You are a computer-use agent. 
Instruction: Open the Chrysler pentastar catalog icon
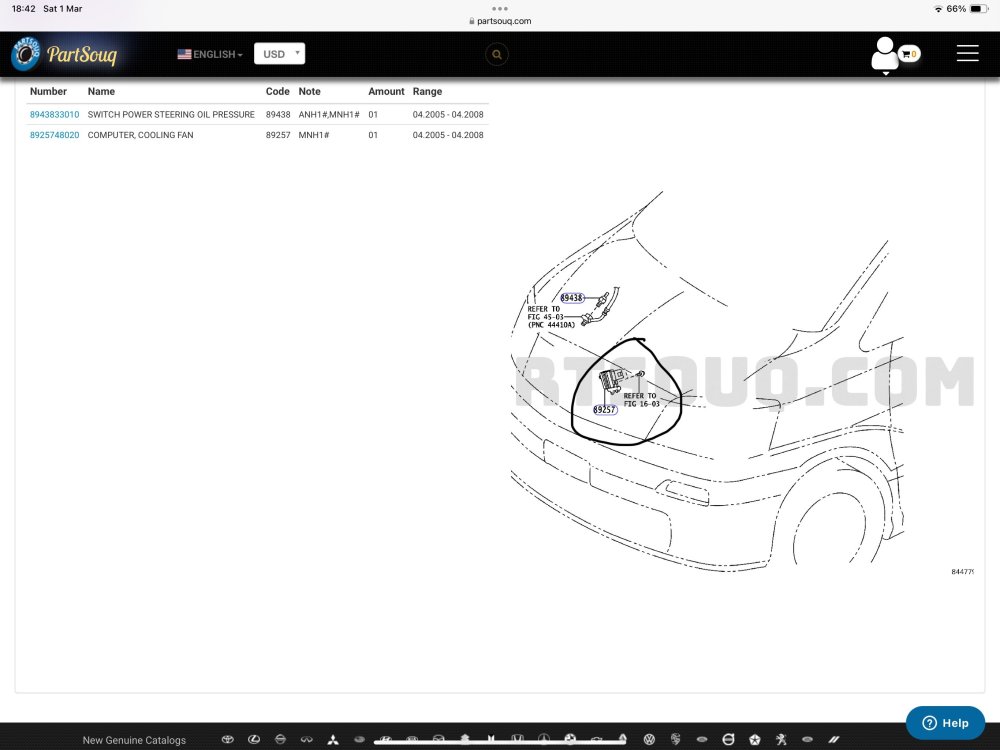(754, 740)
